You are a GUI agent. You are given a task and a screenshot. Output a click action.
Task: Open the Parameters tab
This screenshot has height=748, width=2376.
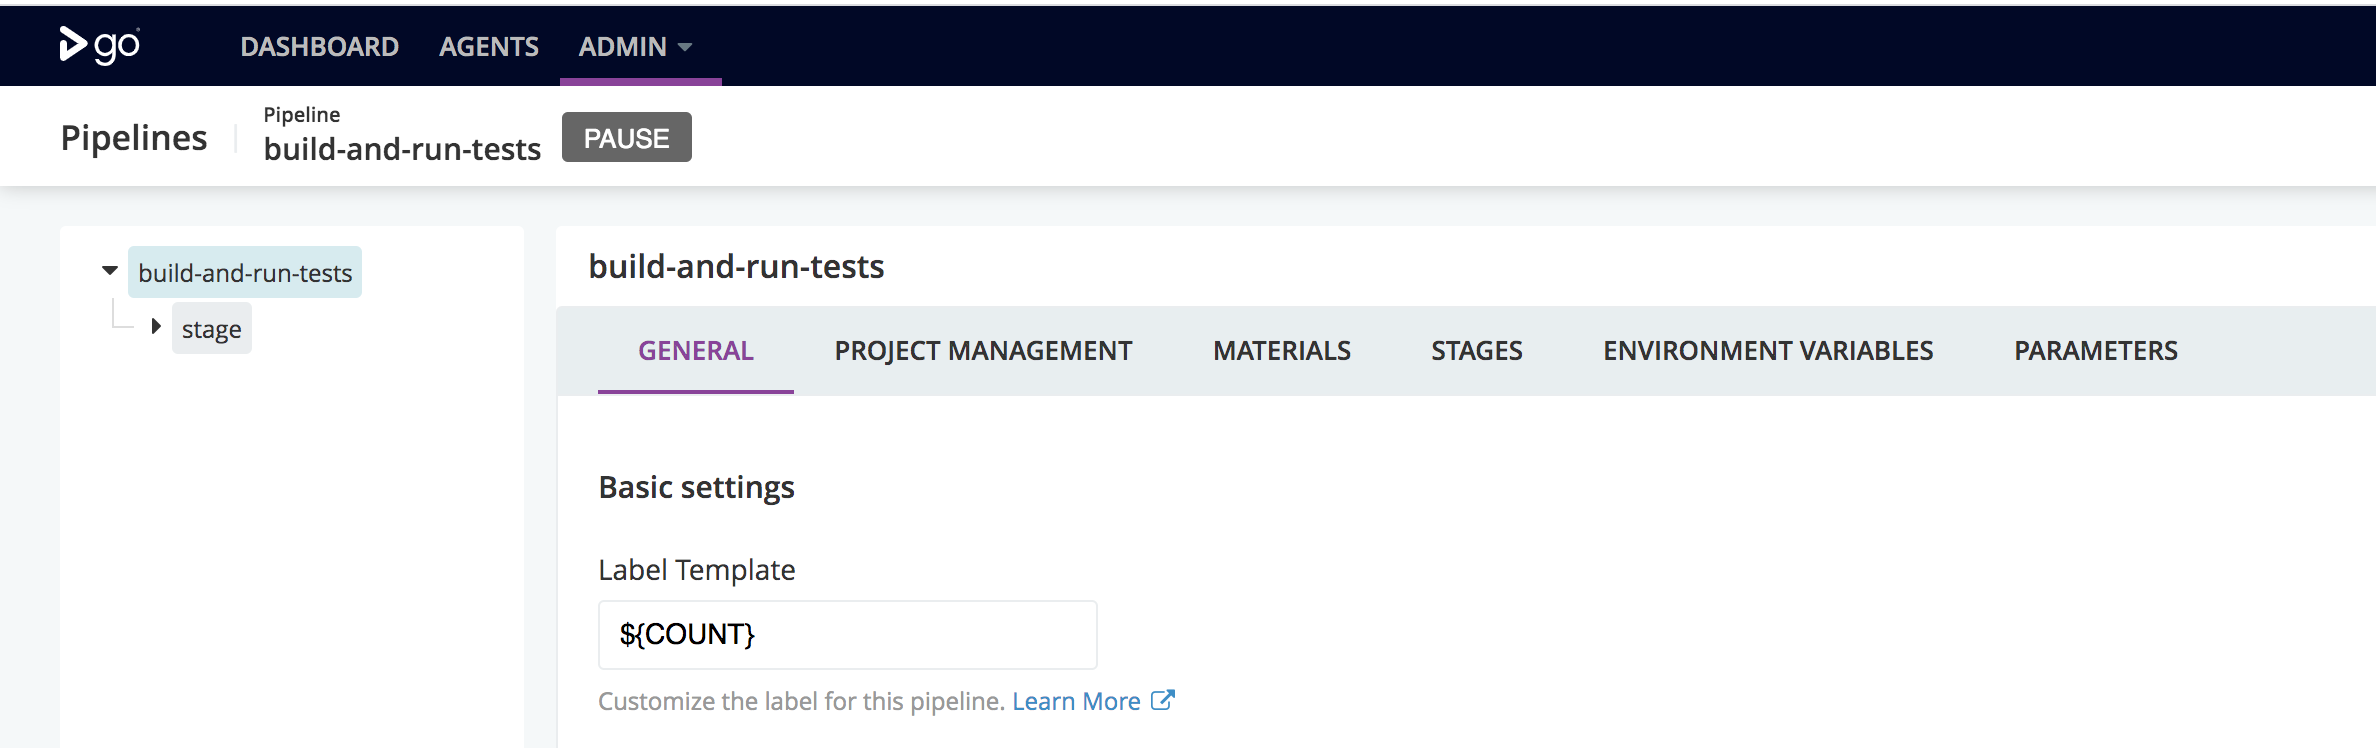click(x=2095, y=351)
